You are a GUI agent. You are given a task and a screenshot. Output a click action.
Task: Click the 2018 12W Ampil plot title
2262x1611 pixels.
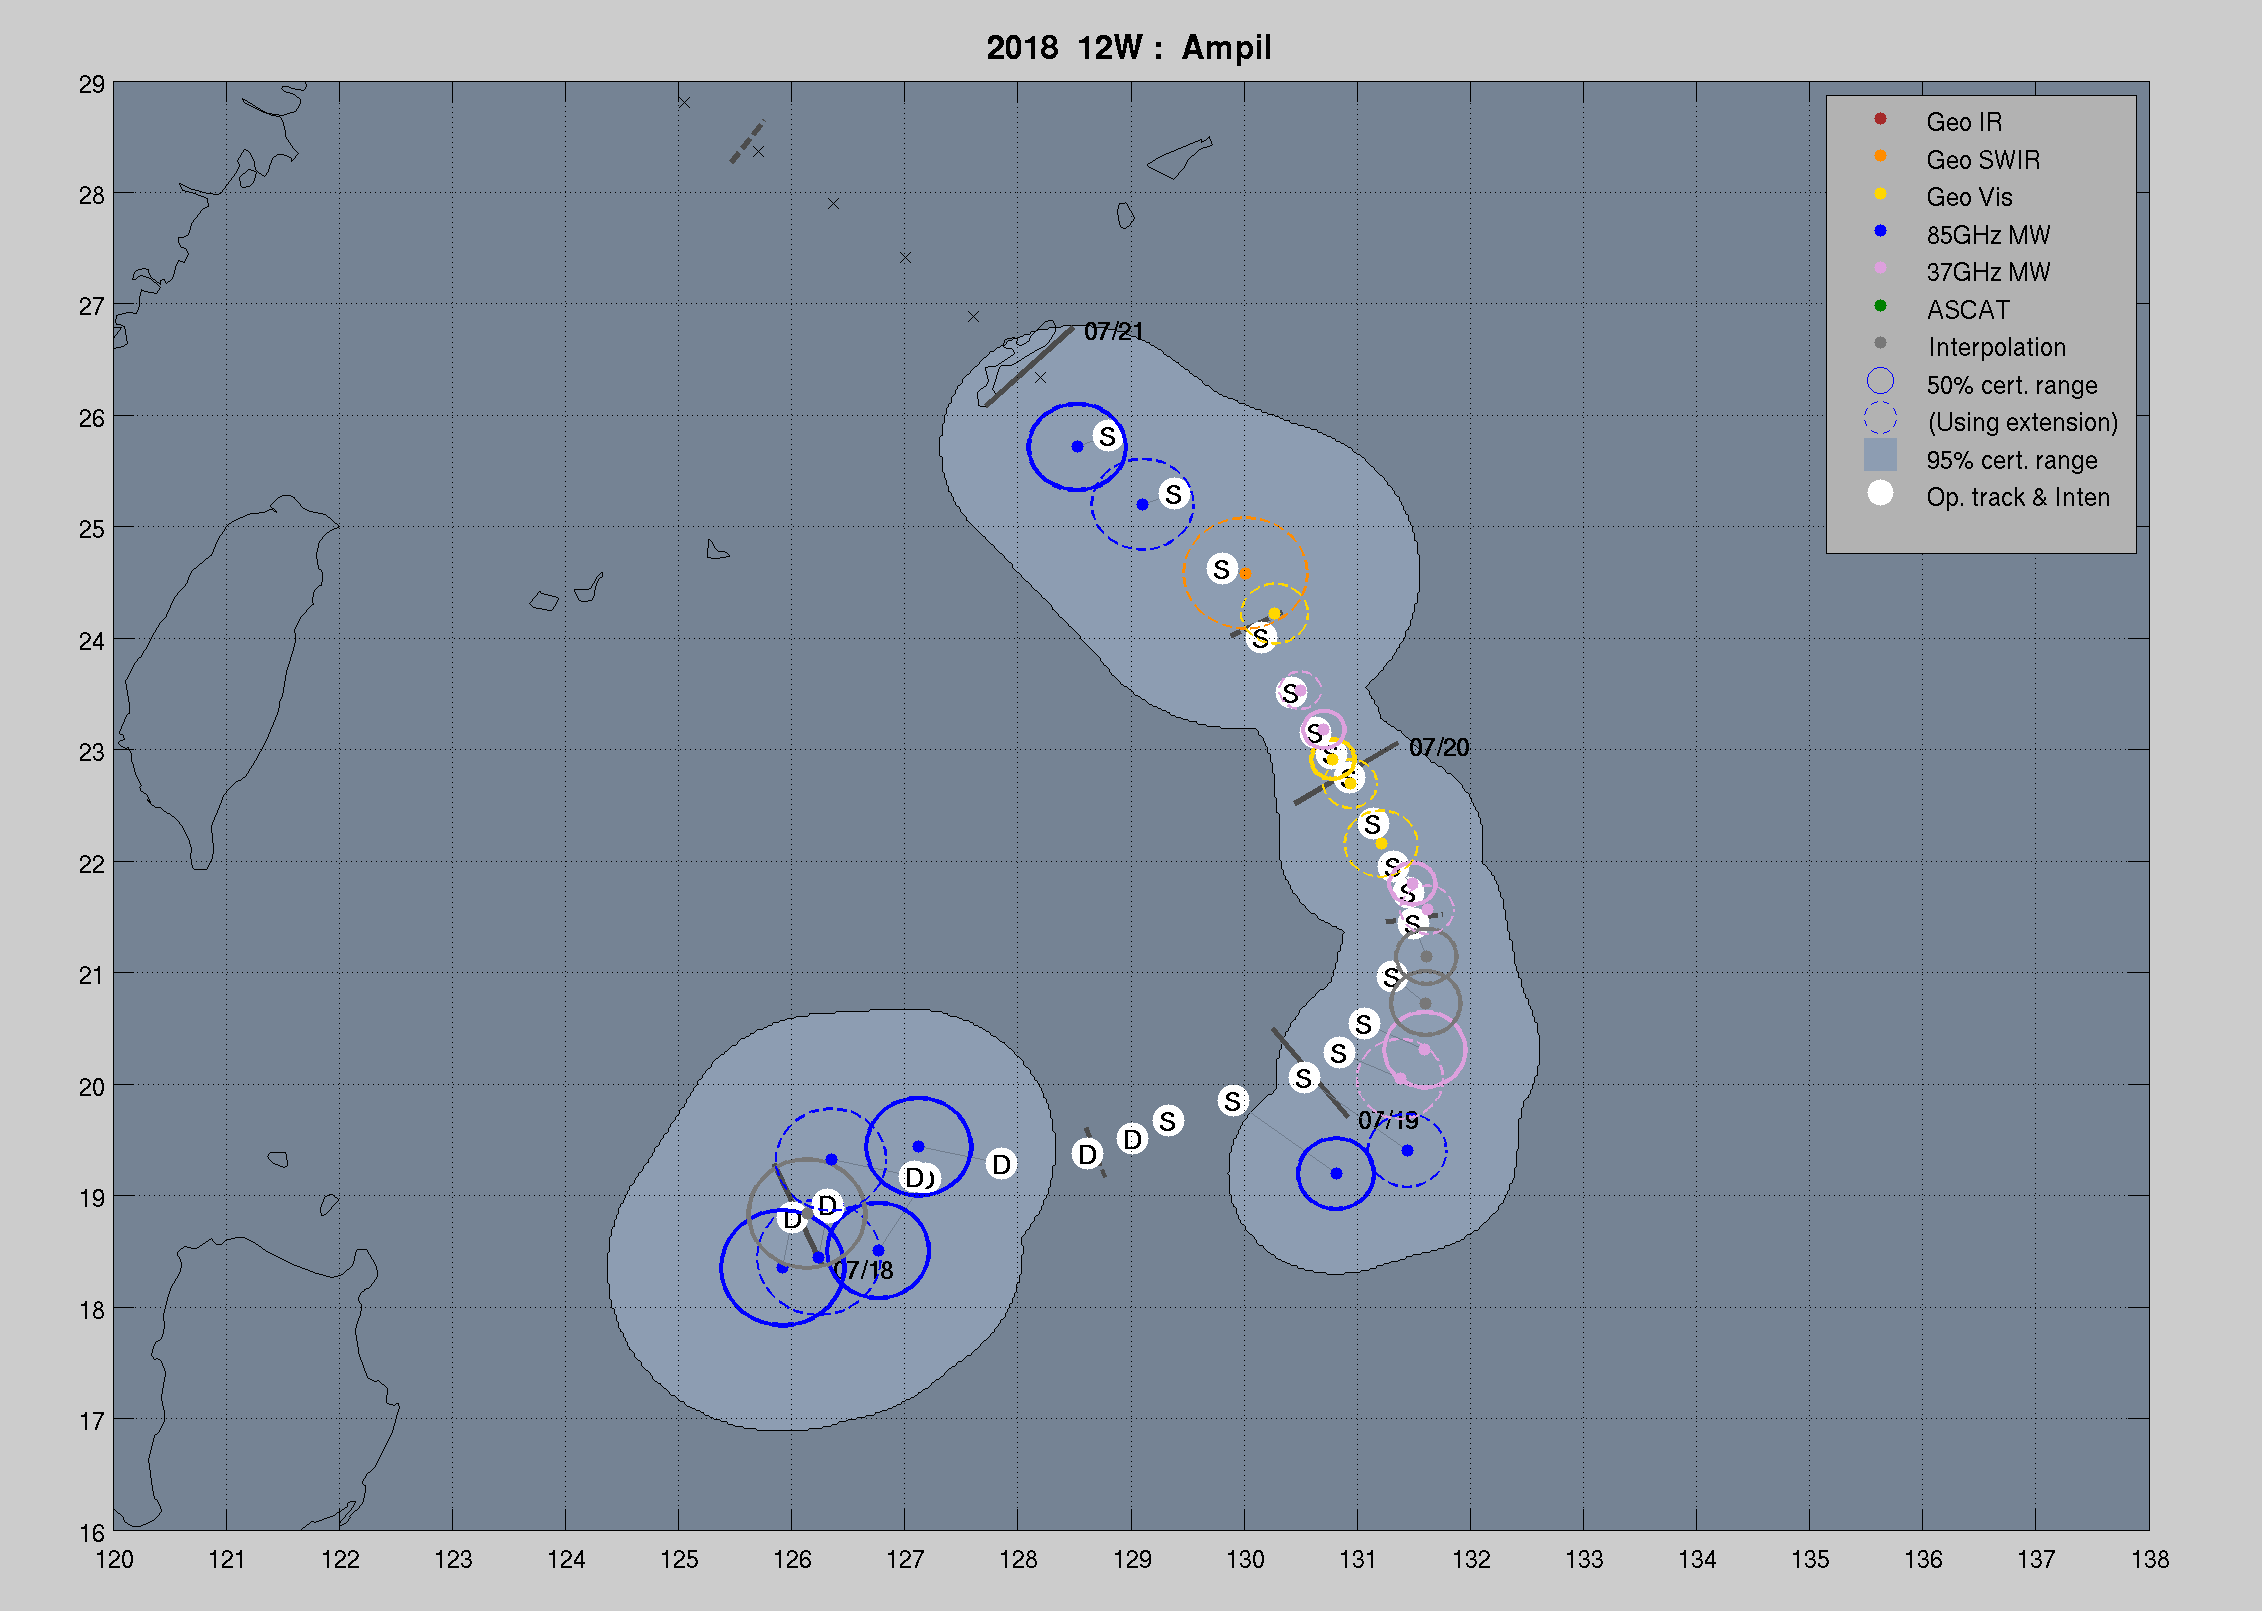point(1128,48)
